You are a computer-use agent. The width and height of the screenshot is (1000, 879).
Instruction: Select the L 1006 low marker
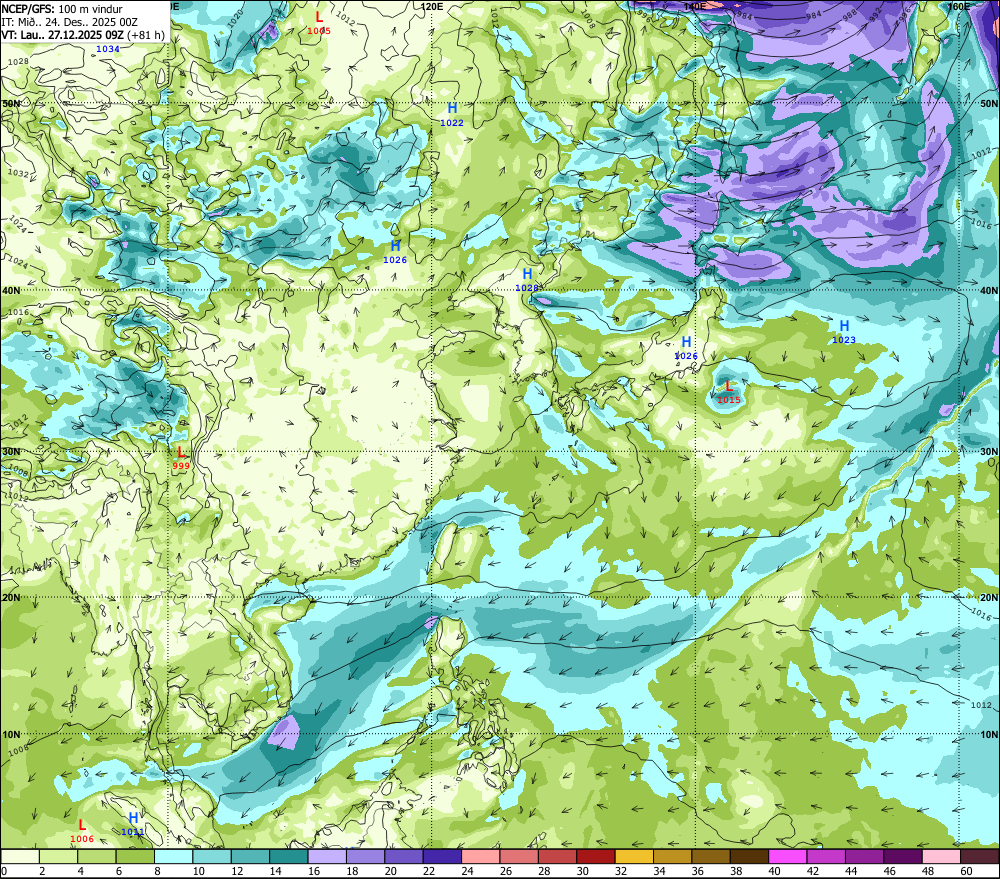point(82,831)
